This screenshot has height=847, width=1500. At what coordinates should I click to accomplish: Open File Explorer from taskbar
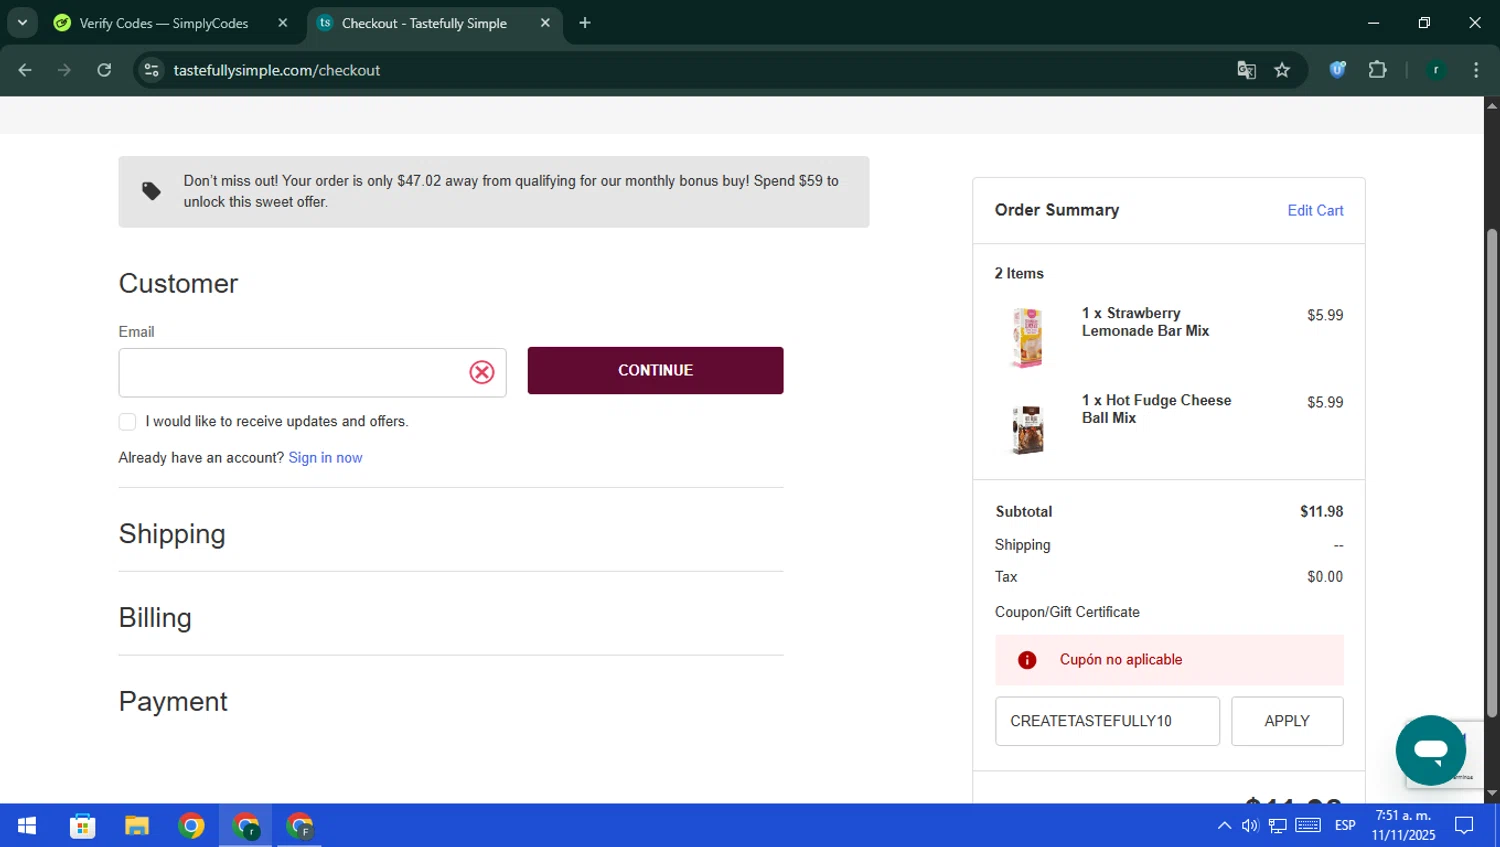click(137, 826)
